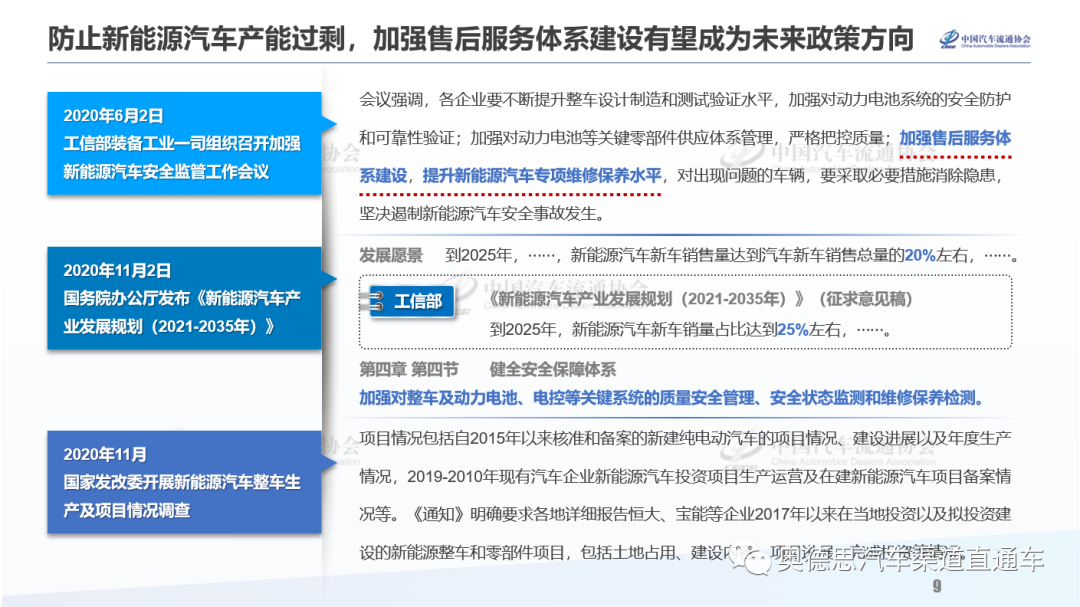Click the China Automobile Dealers Association logo
The height and width of the screenshot is (607, 1080).
984,40
